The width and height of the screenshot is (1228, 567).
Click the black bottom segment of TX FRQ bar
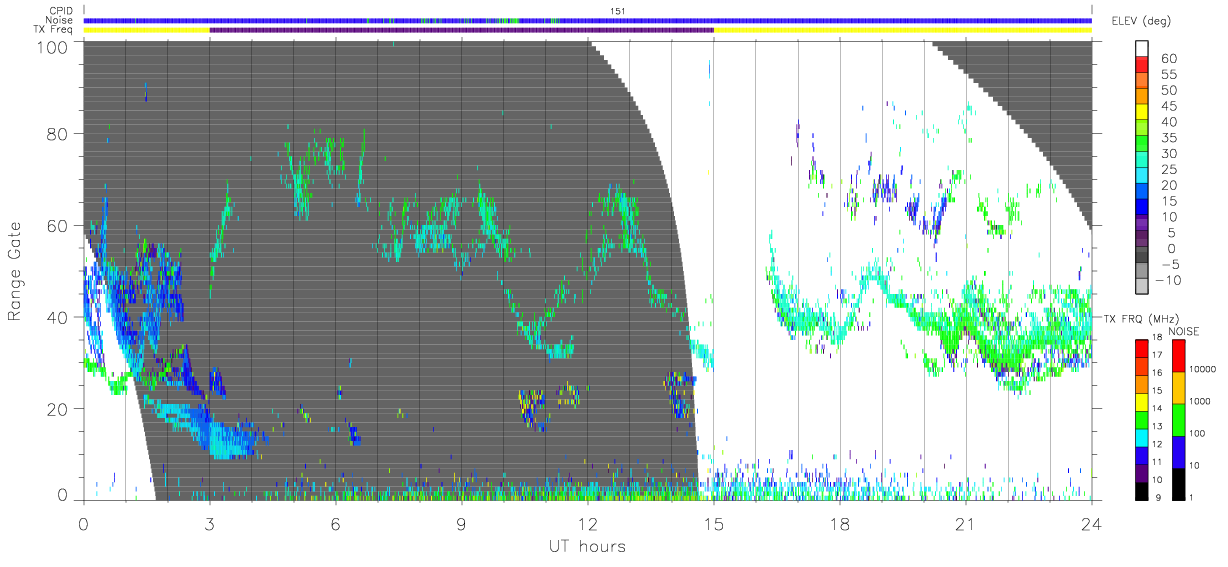pyautogui.click(x=1143, y=490)
